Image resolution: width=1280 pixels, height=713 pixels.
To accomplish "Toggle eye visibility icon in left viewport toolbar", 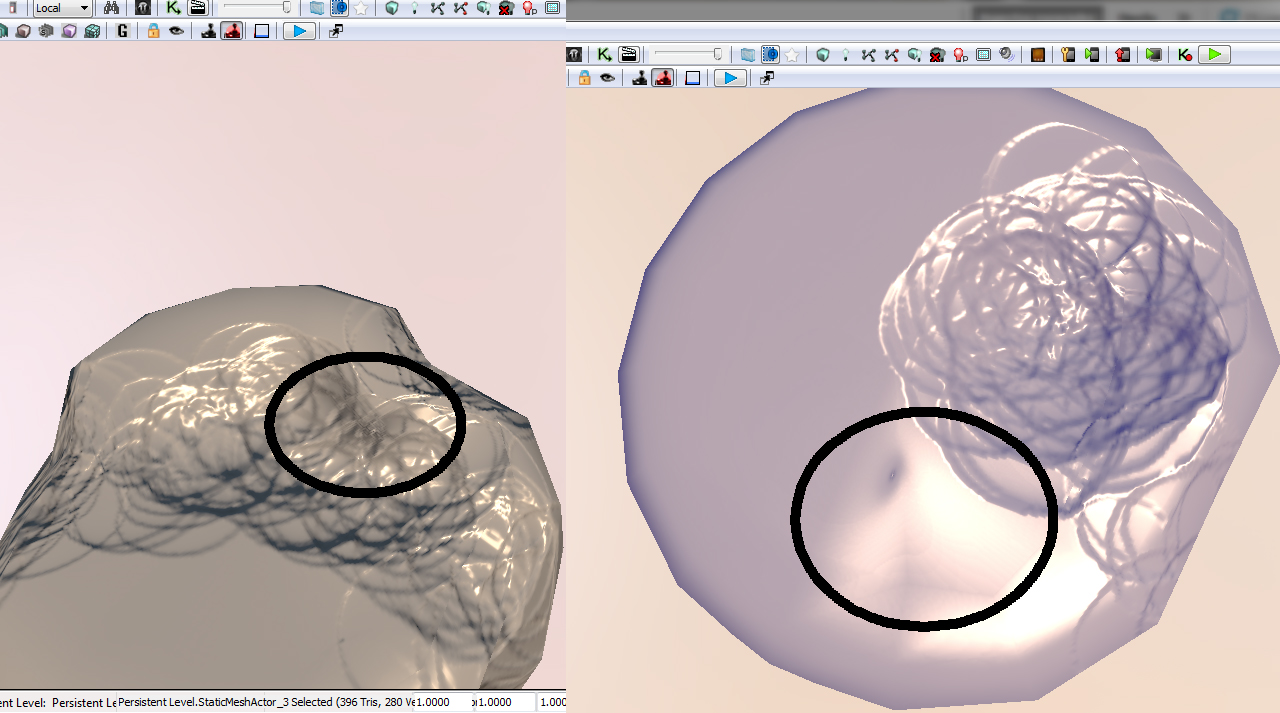I will click(176, 31).
